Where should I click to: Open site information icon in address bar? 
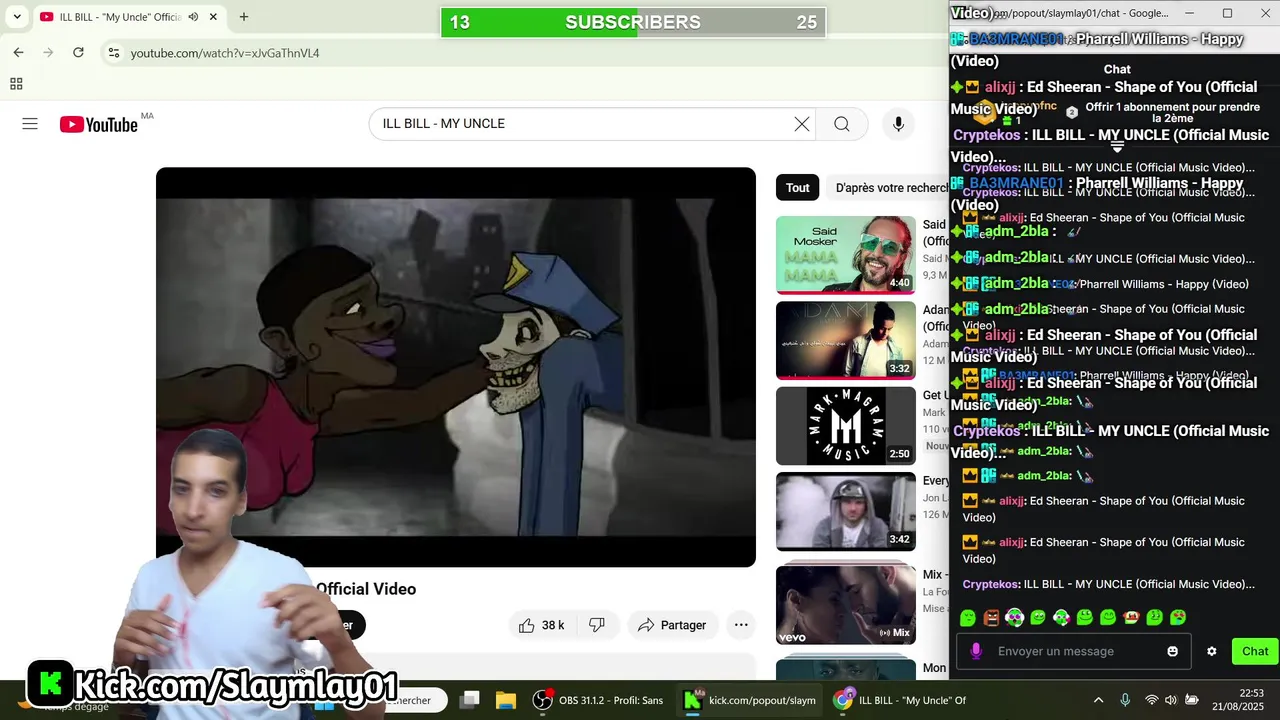[x=114, y=53]
